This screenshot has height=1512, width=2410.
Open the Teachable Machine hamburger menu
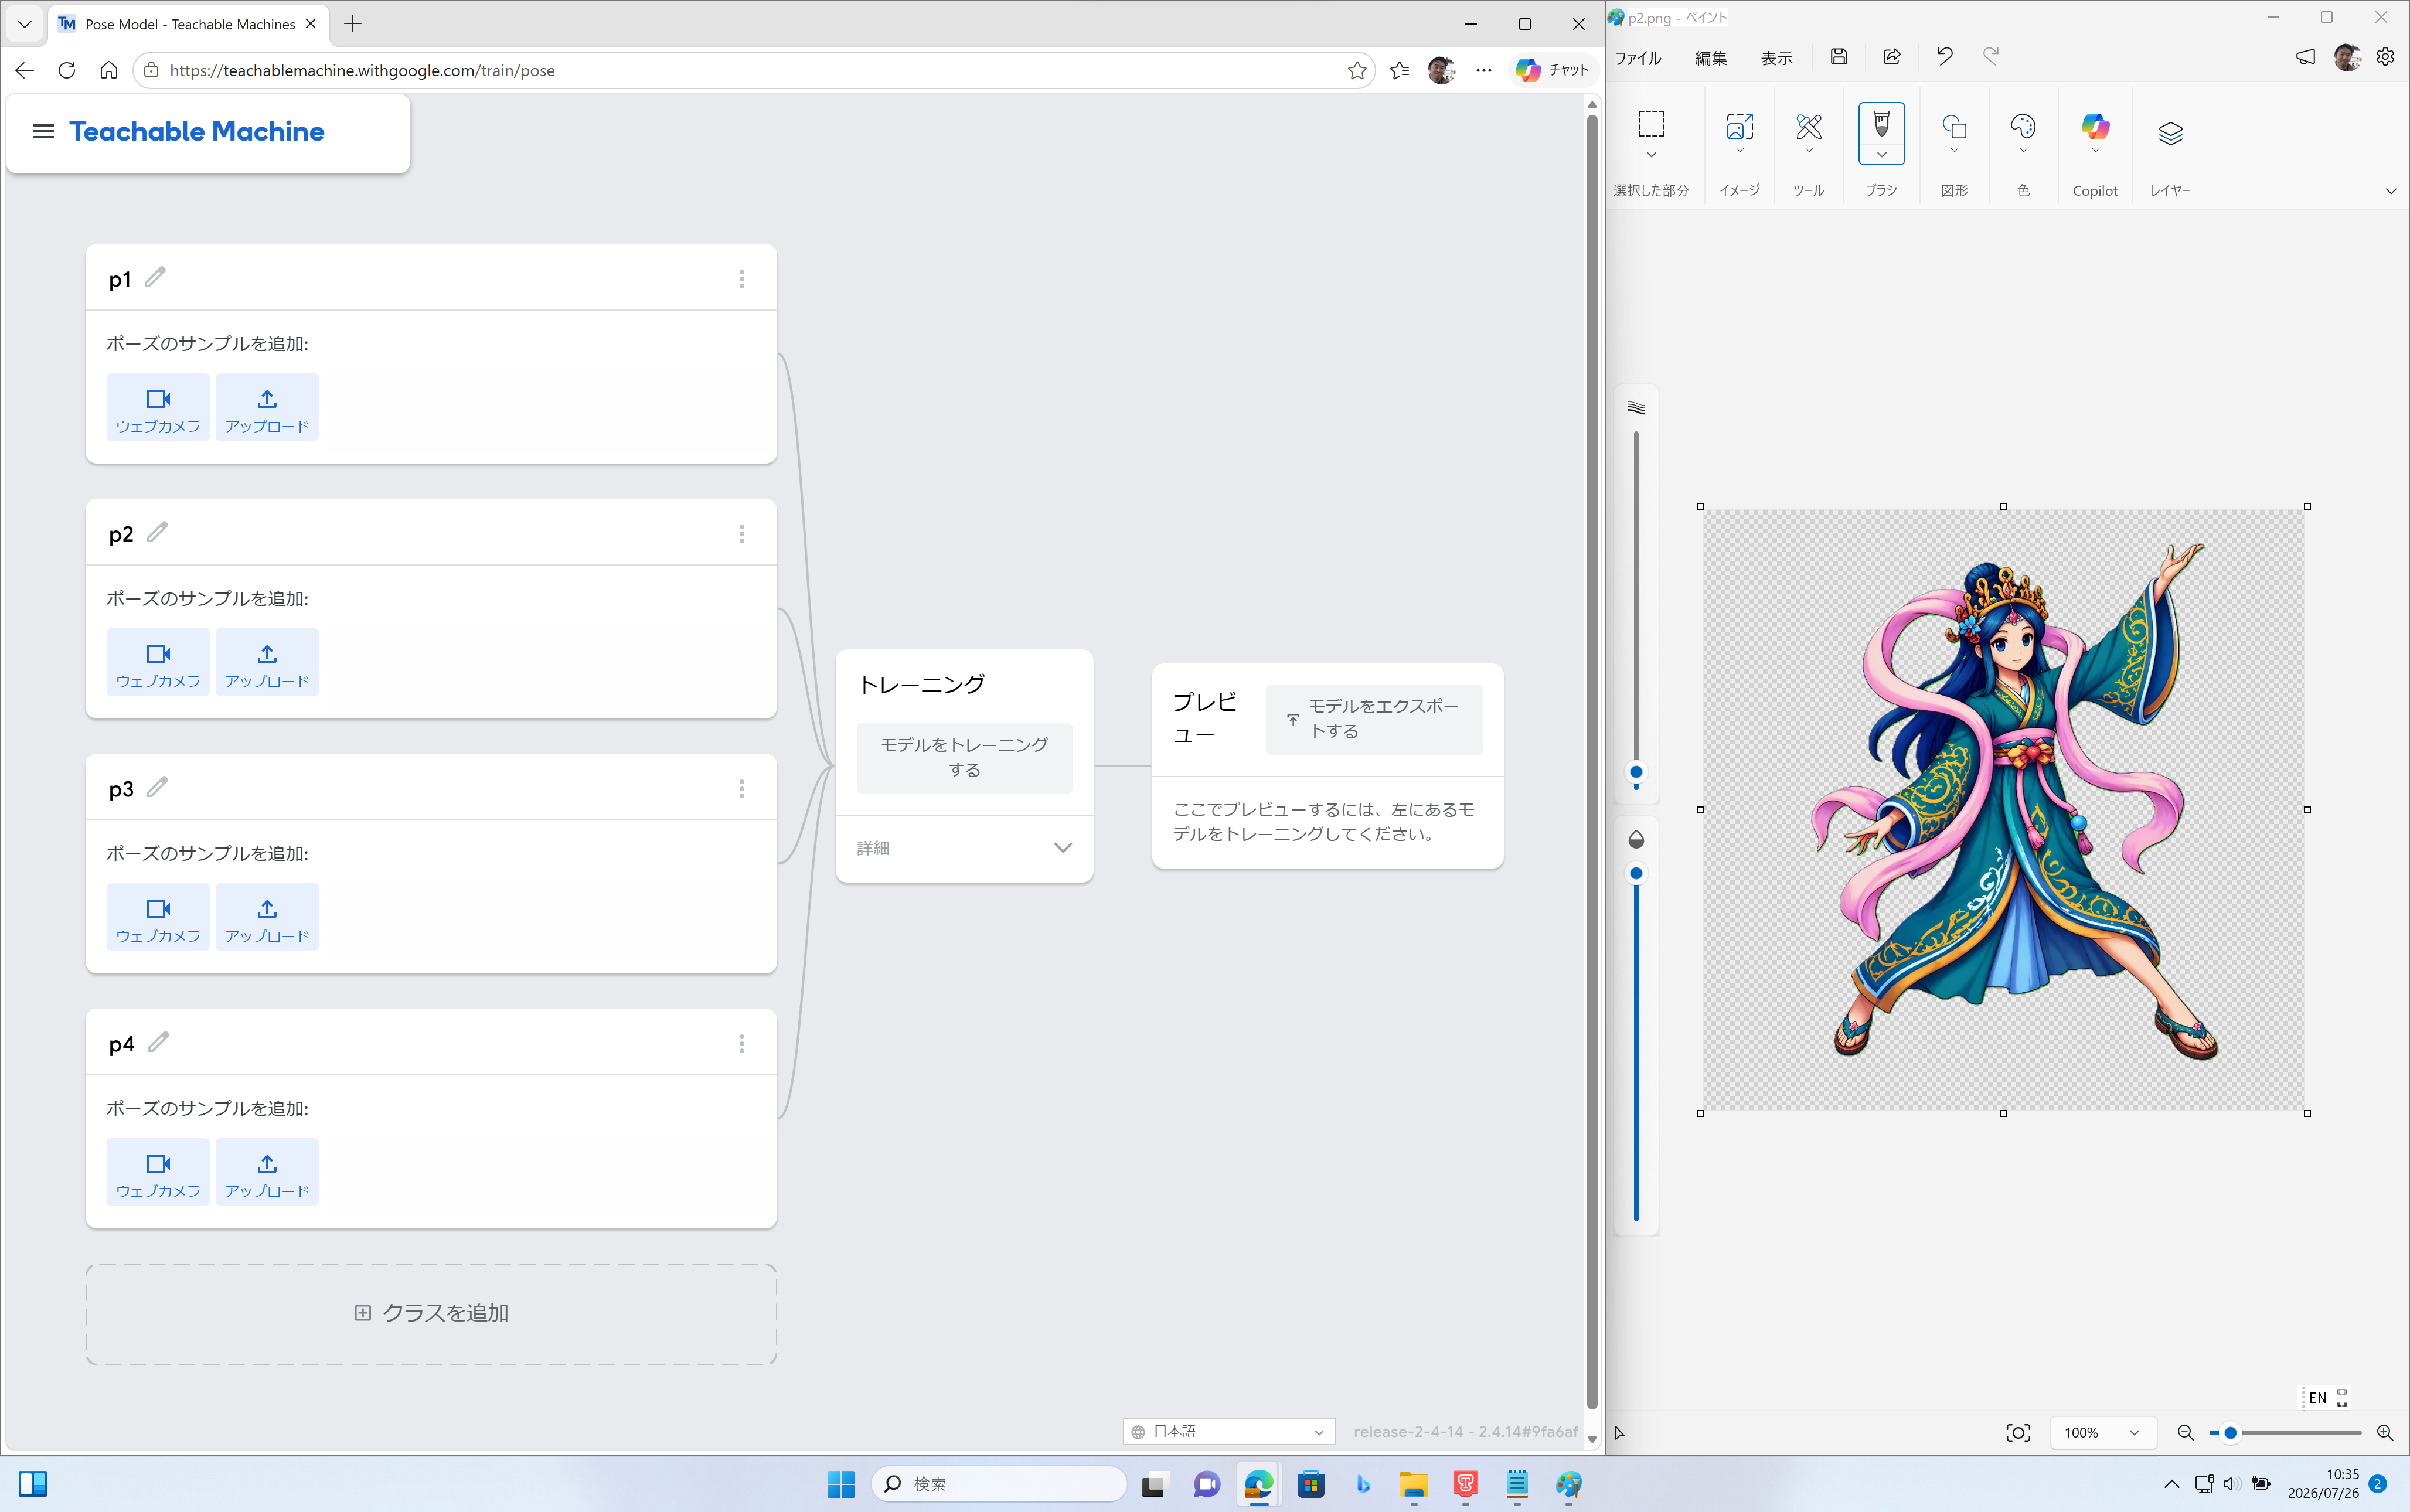(x=43, y=131)
